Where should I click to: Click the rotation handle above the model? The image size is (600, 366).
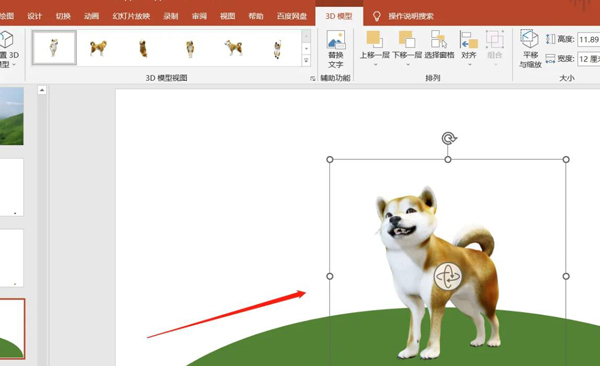point(449,138)
